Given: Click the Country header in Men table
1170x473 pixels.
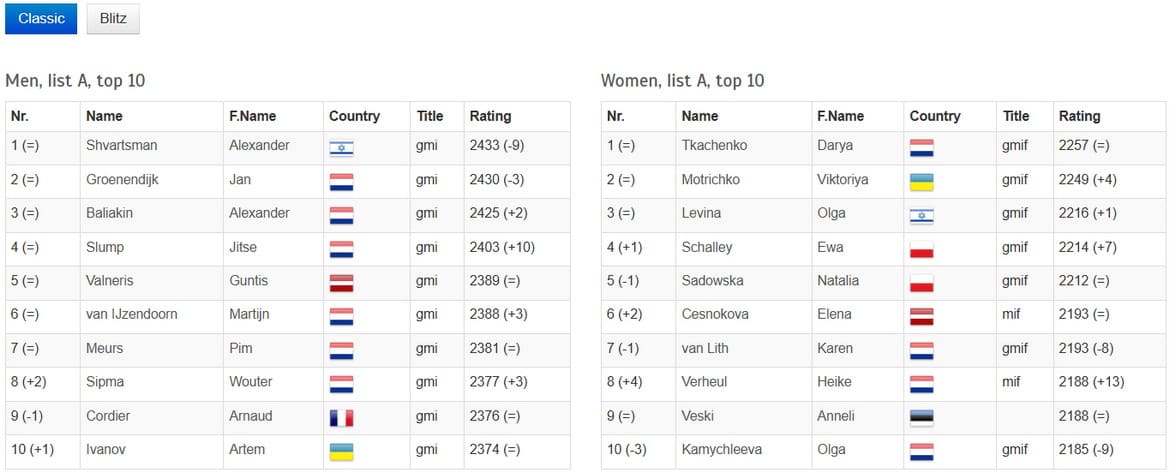Looking at the screenshot, I should (354, 116).
